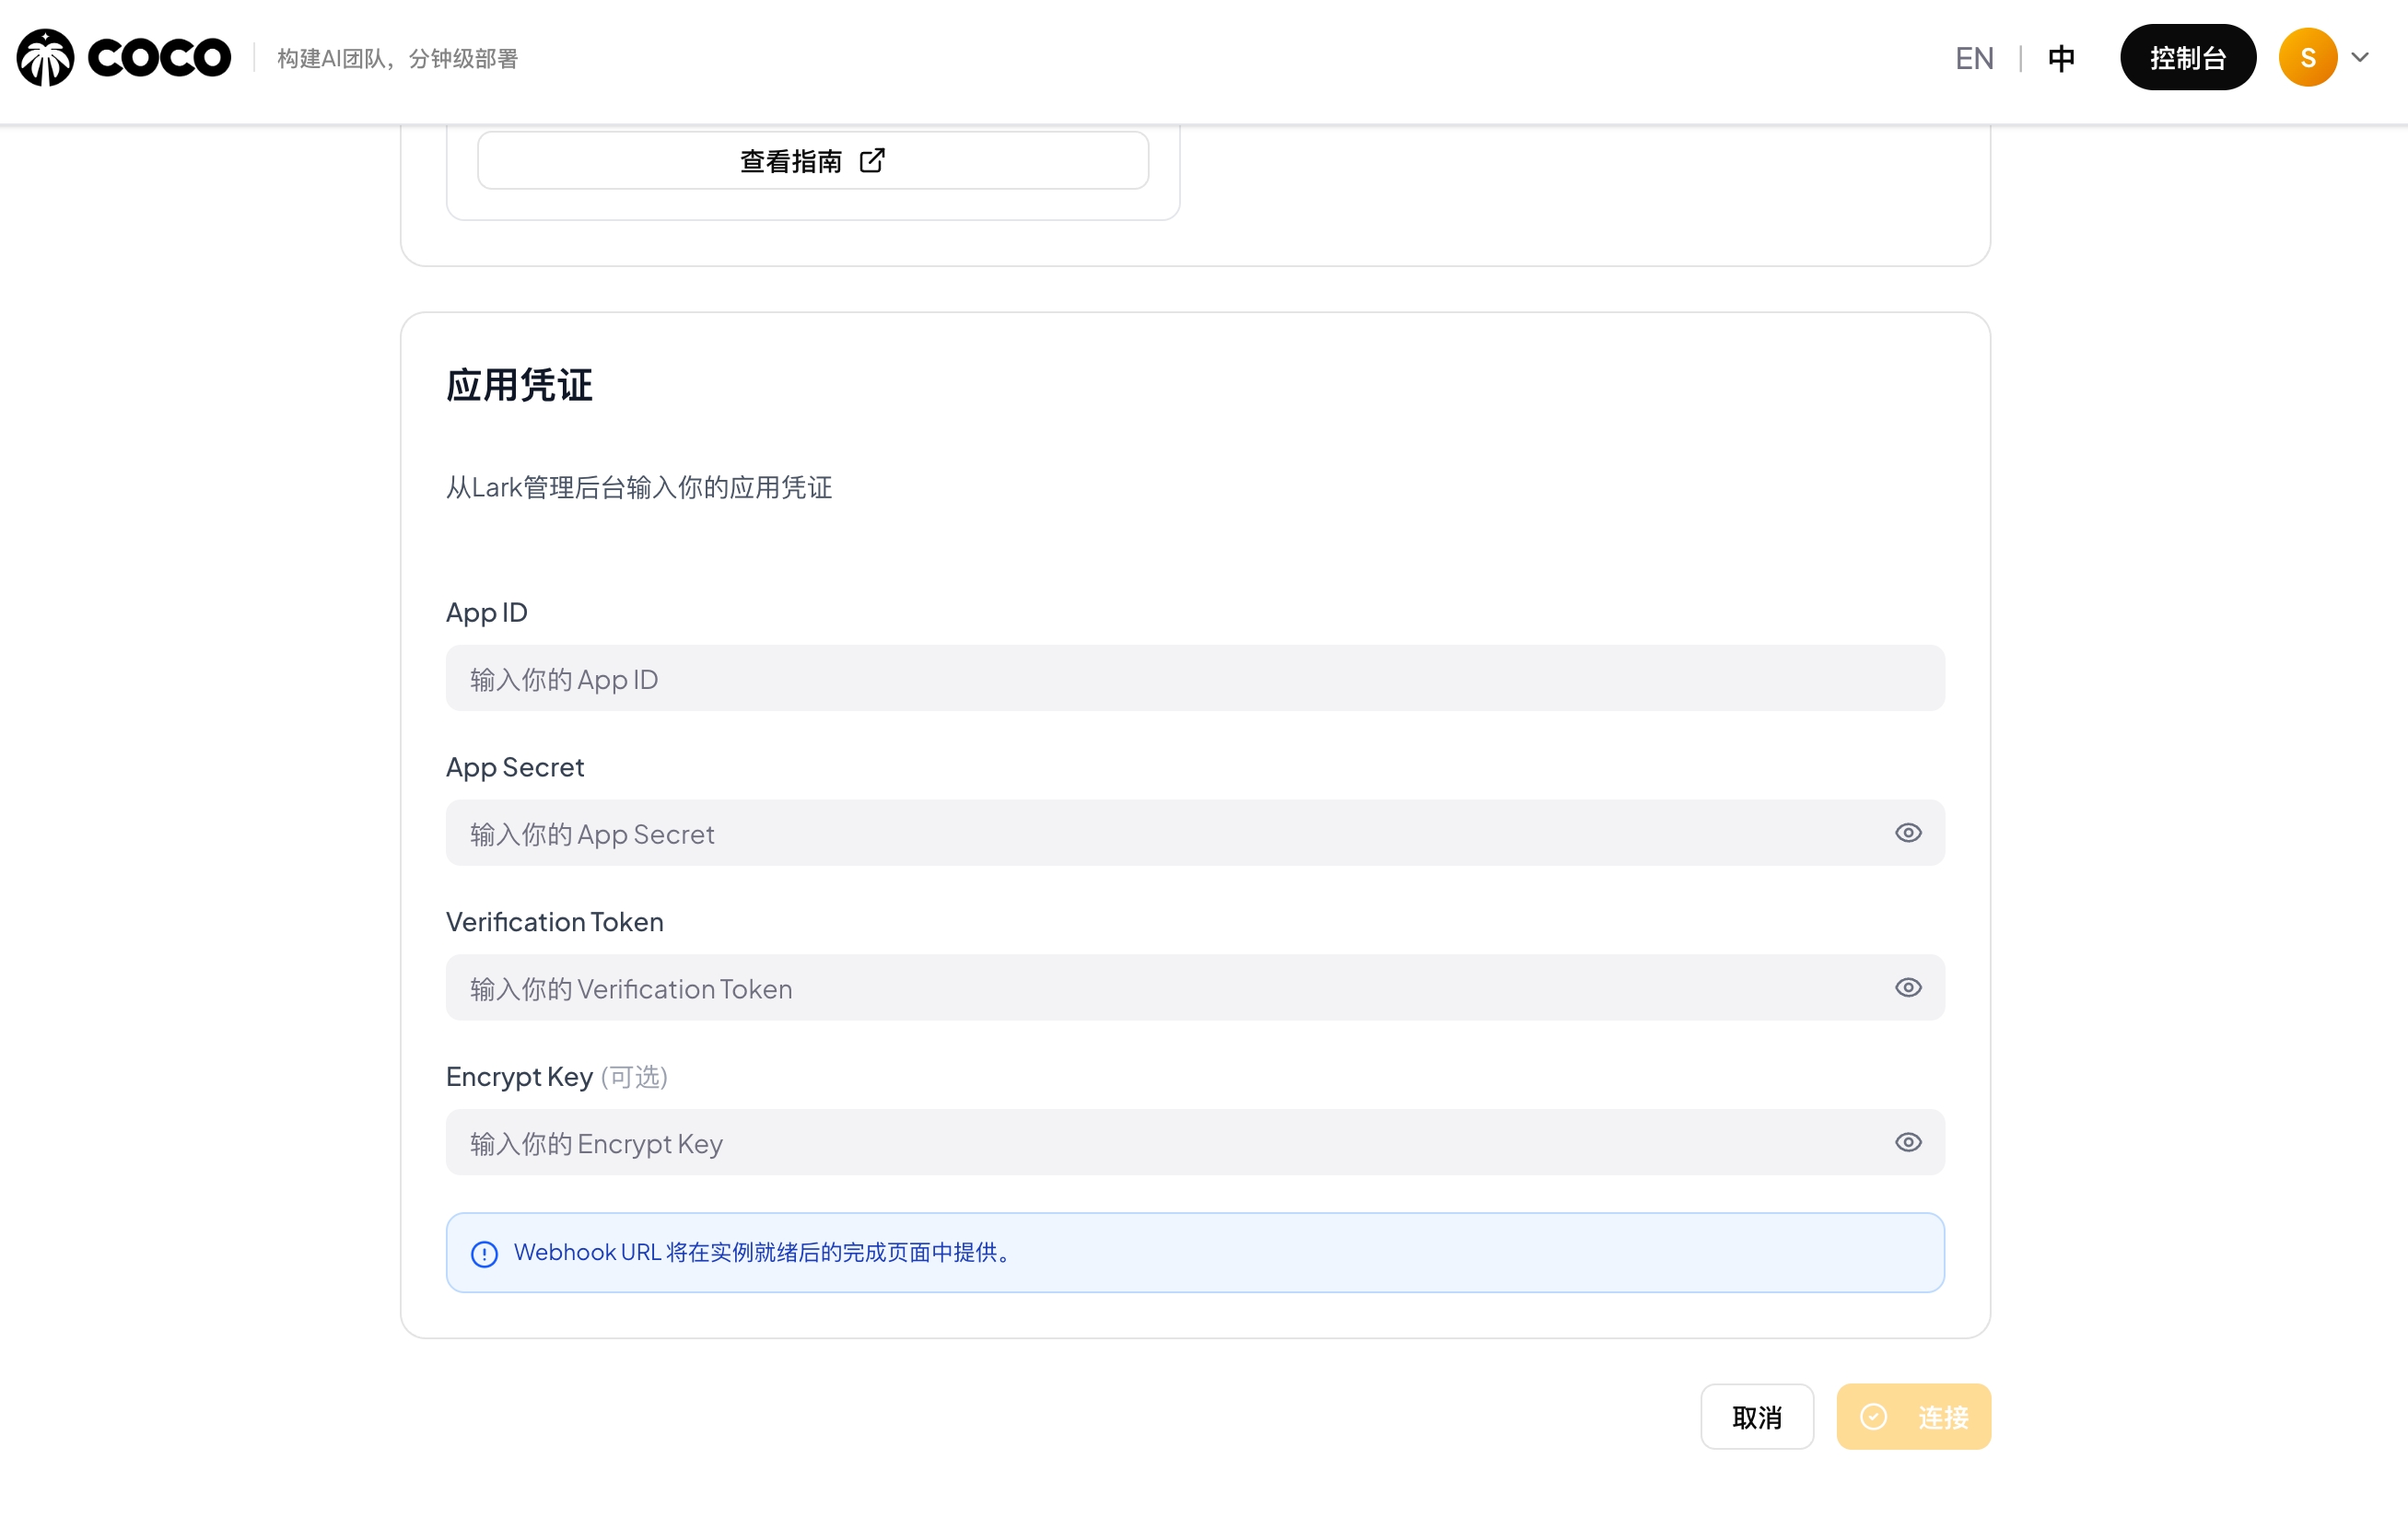Click the check circle icon inside 连接 button

coord(1875,1417)
